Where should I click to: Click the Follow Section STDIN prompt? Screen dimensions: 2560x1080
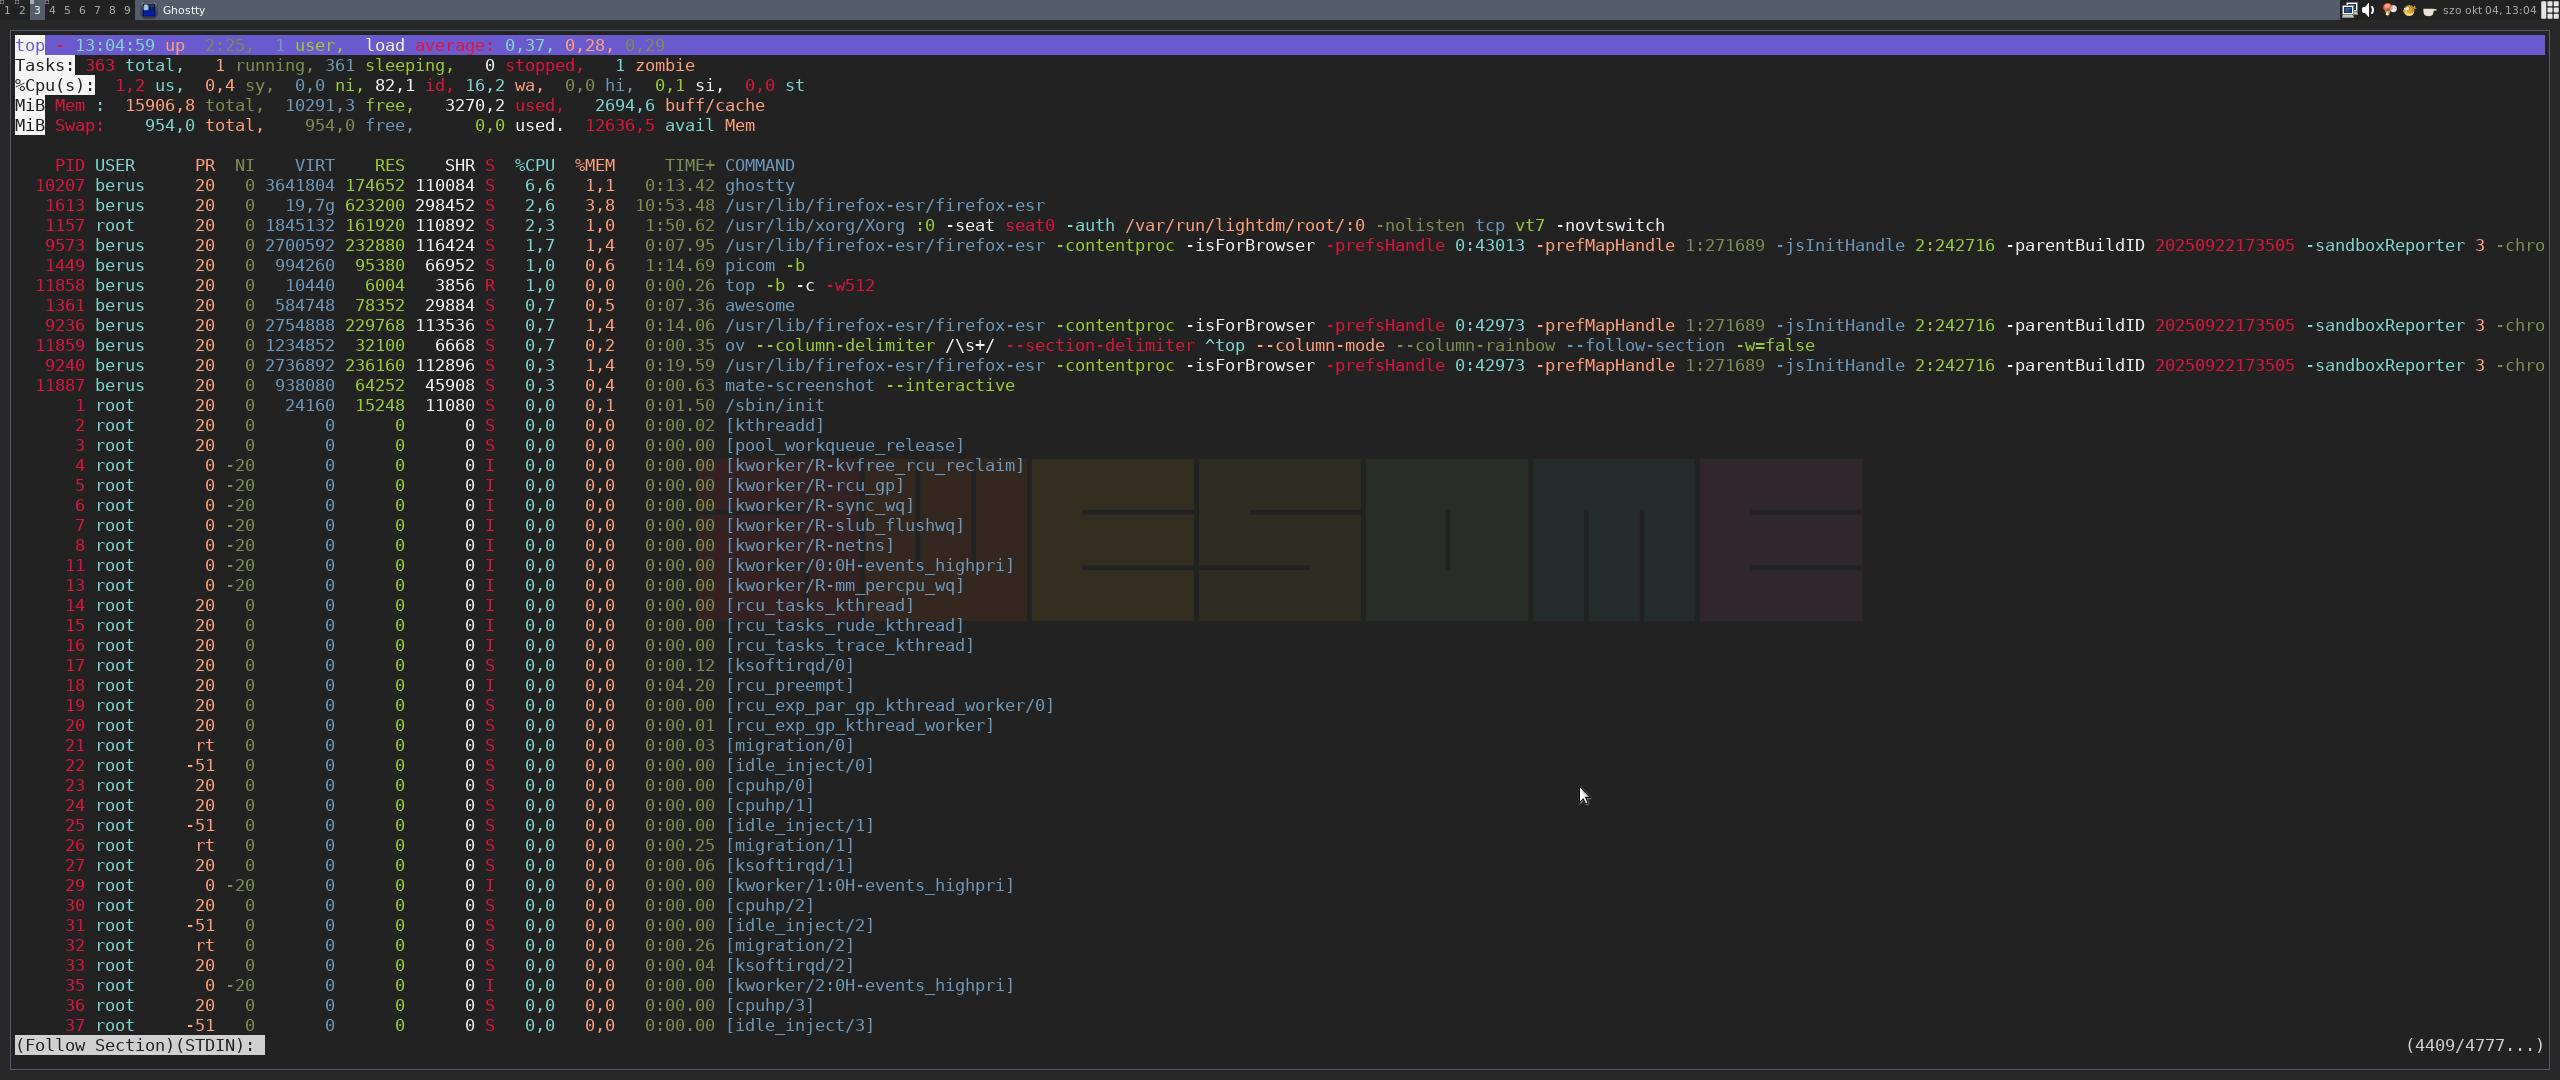tap(138, 1045)
